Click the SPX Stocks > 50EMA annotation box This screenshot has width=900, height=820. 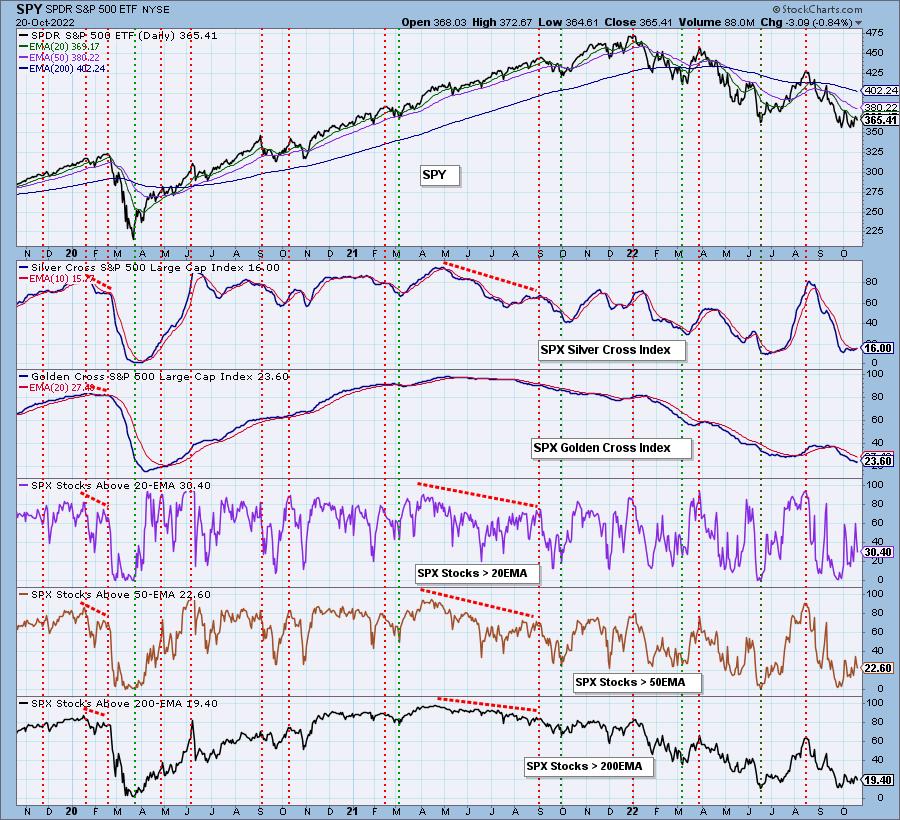pos(637,682)
